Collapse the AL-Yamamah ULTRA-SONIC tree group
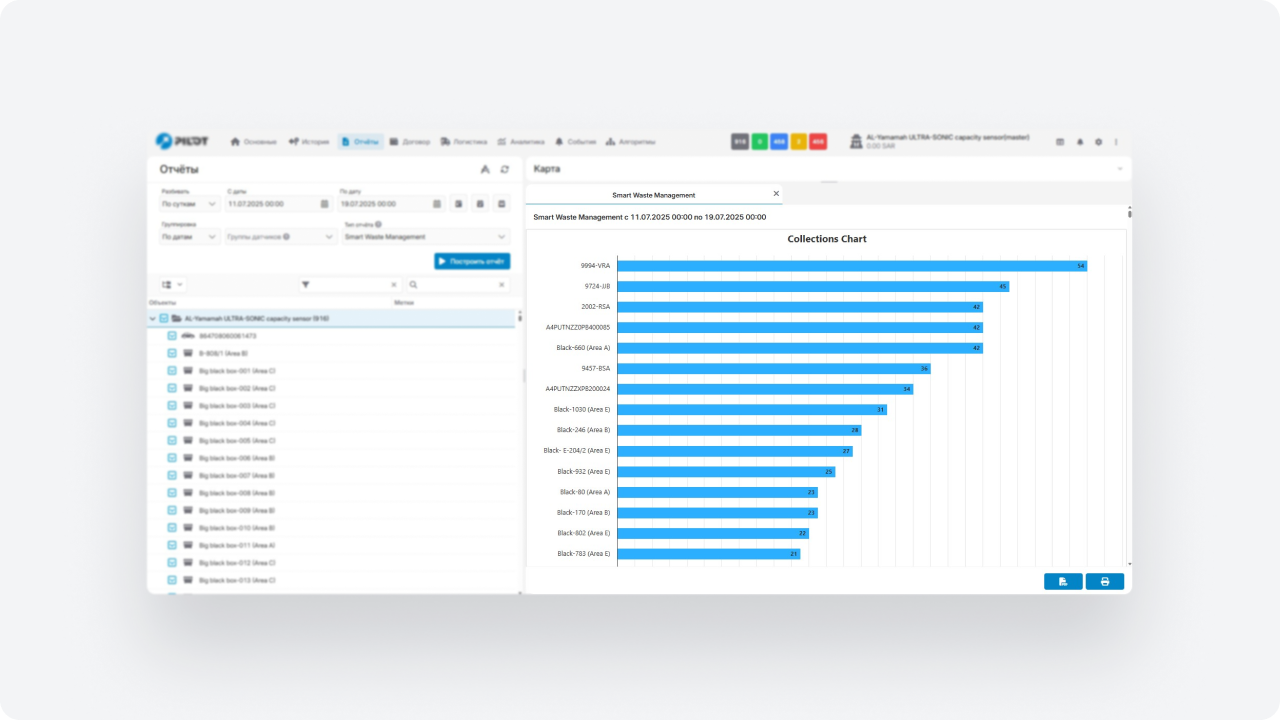This screenshot has width=1280, height=720. pyautogui.click(x=153, y=319)
